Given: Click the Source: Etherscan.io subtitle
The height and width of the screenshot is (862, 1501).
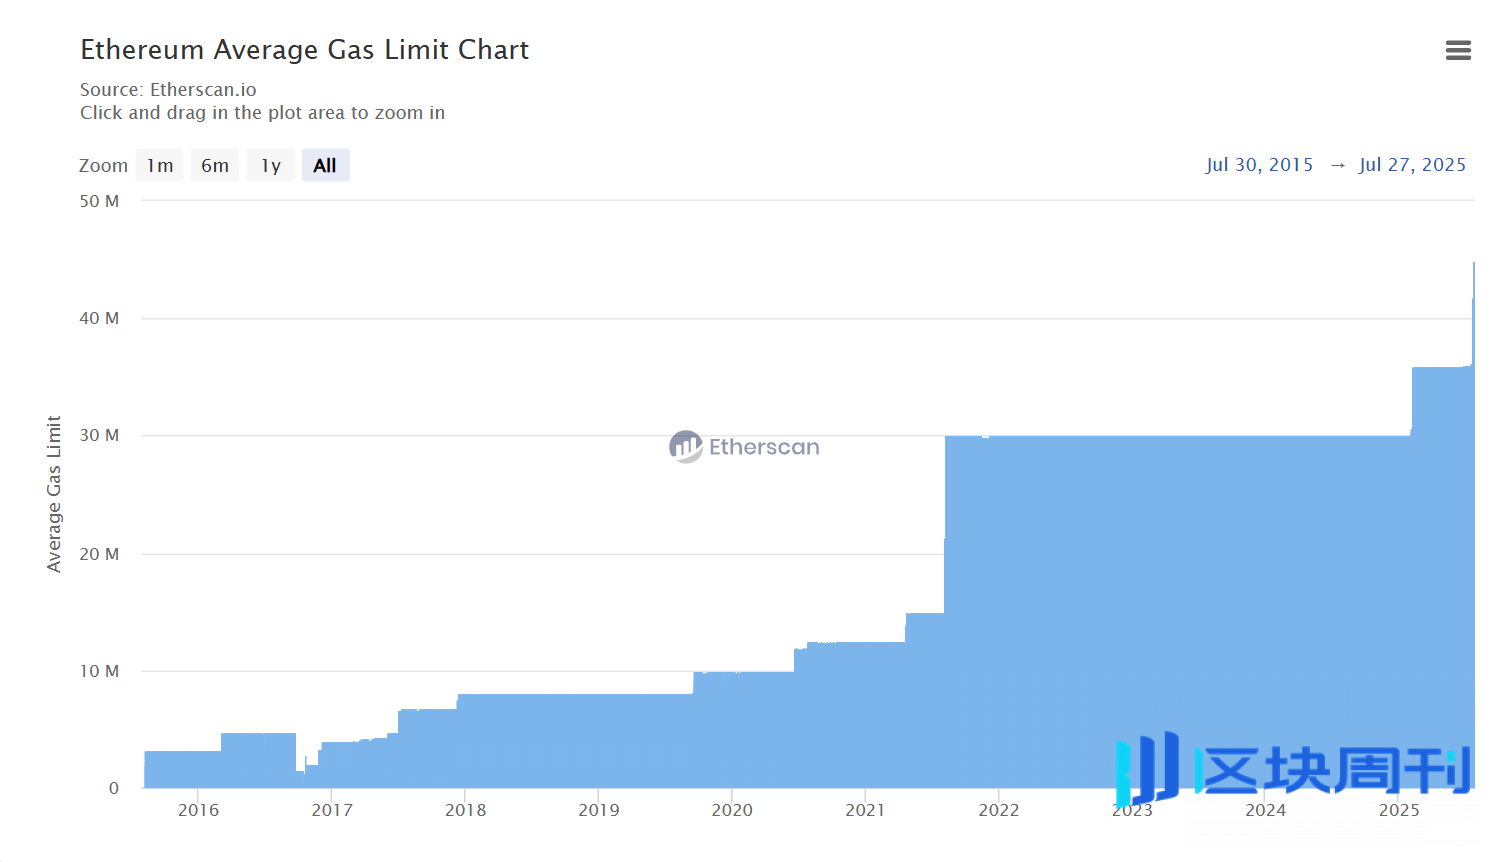Looking at the screenshot, I should click(168, 90).
